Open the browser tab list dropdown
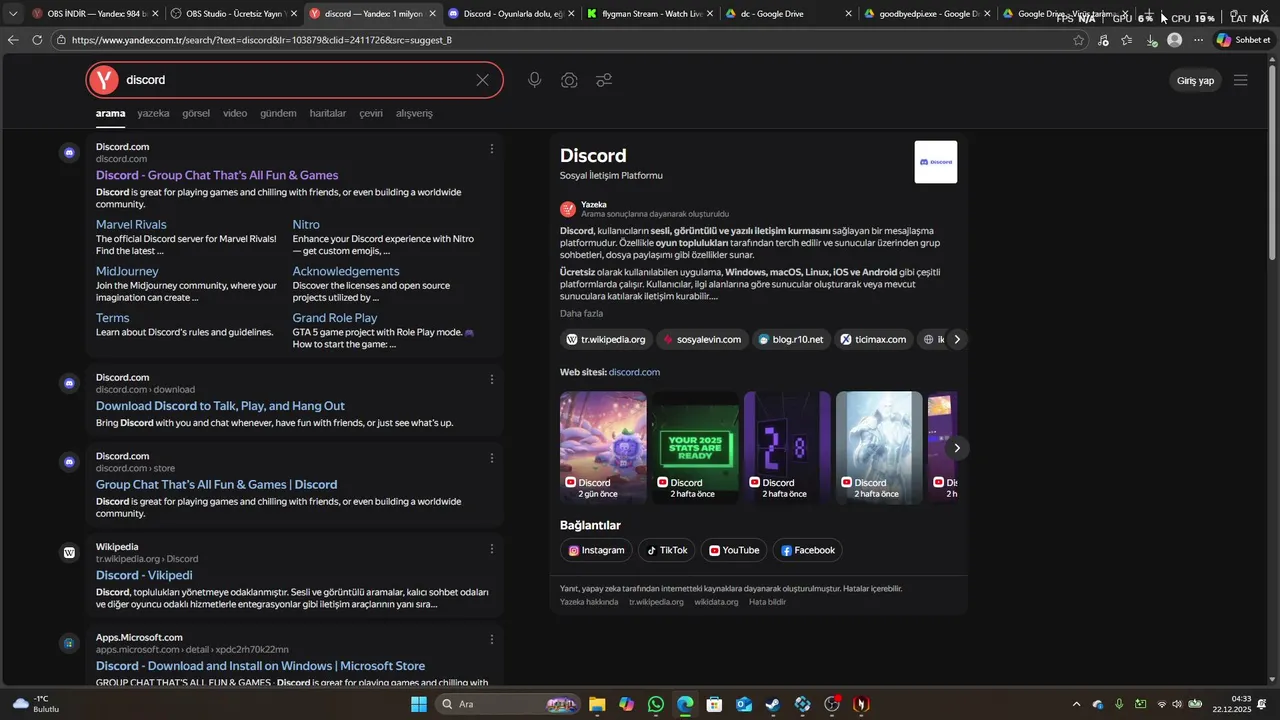 (x=13, y=14)
